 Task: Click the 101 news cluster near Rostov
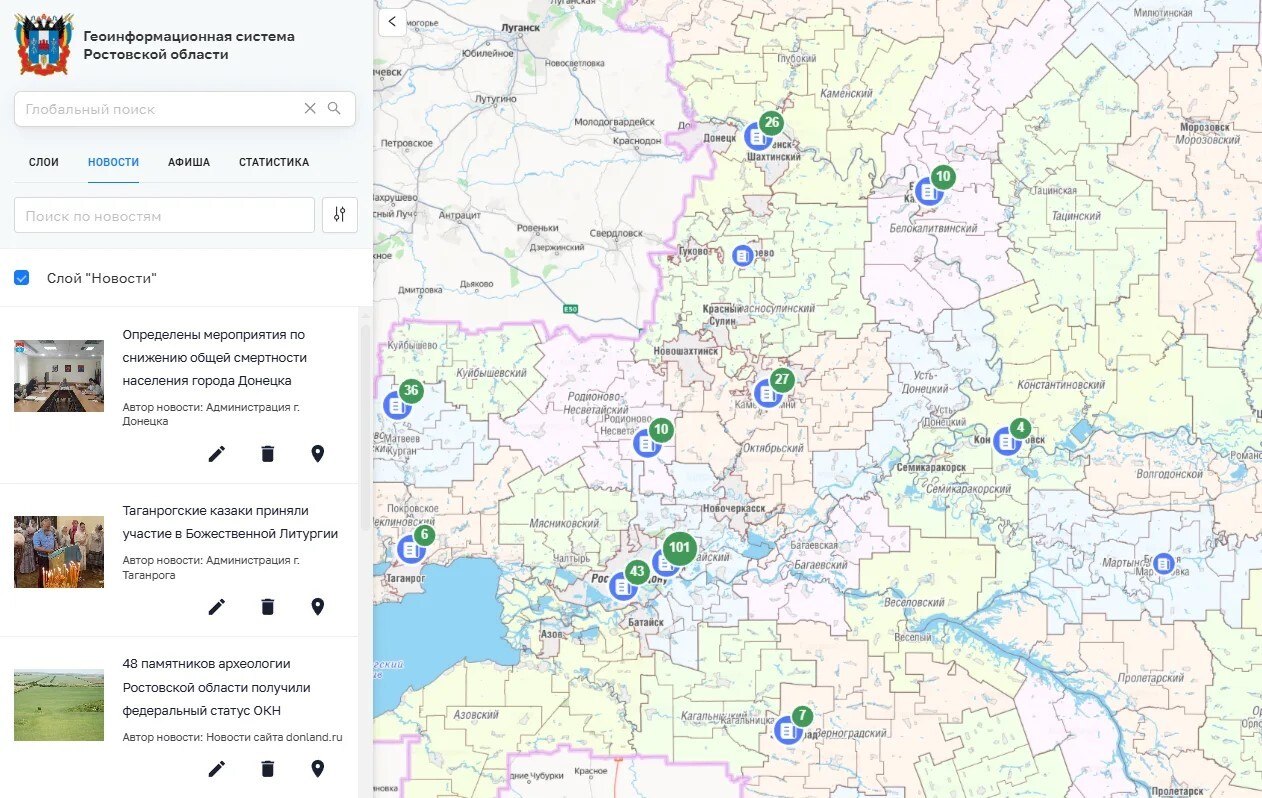tap(679, 547)
